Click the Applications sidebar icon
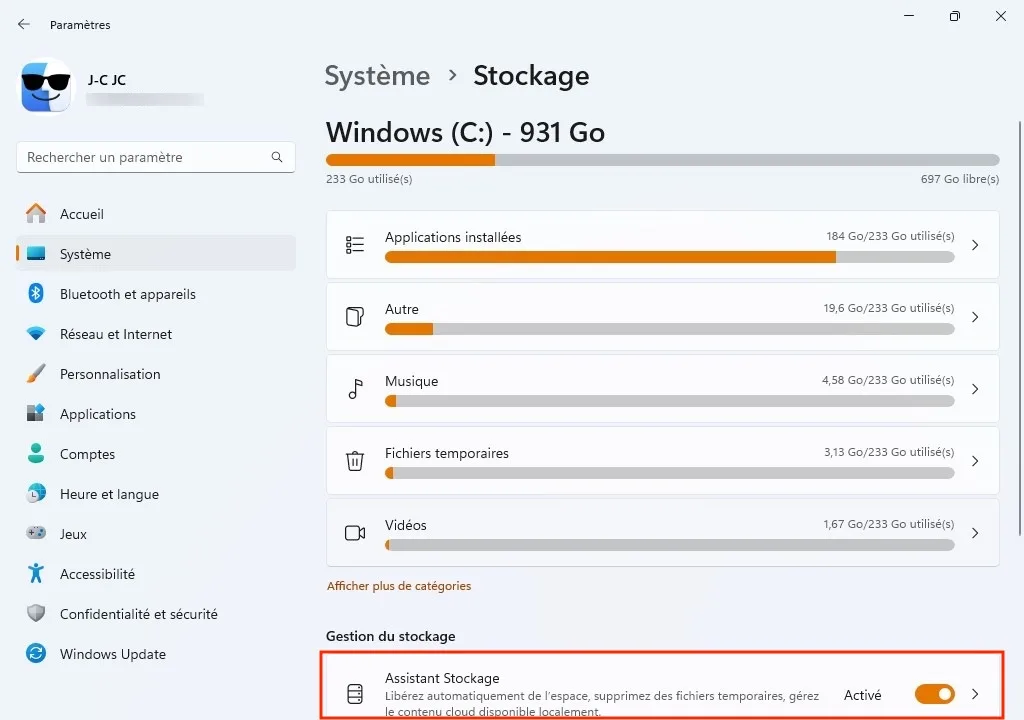This screenshot has width=1024, height=720. click(36, 414)
